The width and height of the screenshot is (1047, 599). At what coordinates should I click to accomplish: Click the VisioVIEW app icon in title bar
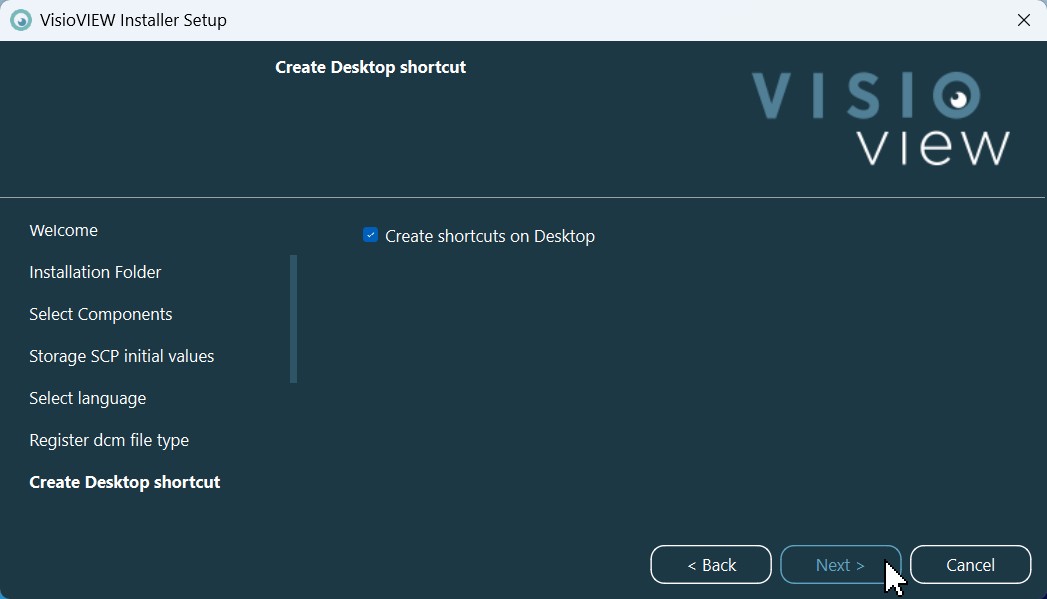point(20,20)
